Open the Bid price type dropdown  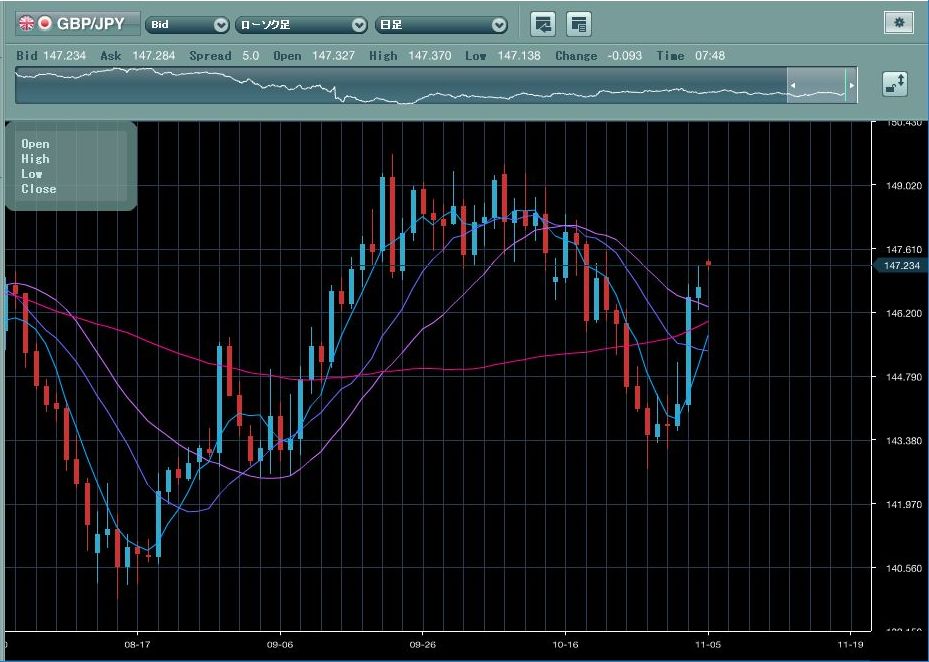coord(187,24)
